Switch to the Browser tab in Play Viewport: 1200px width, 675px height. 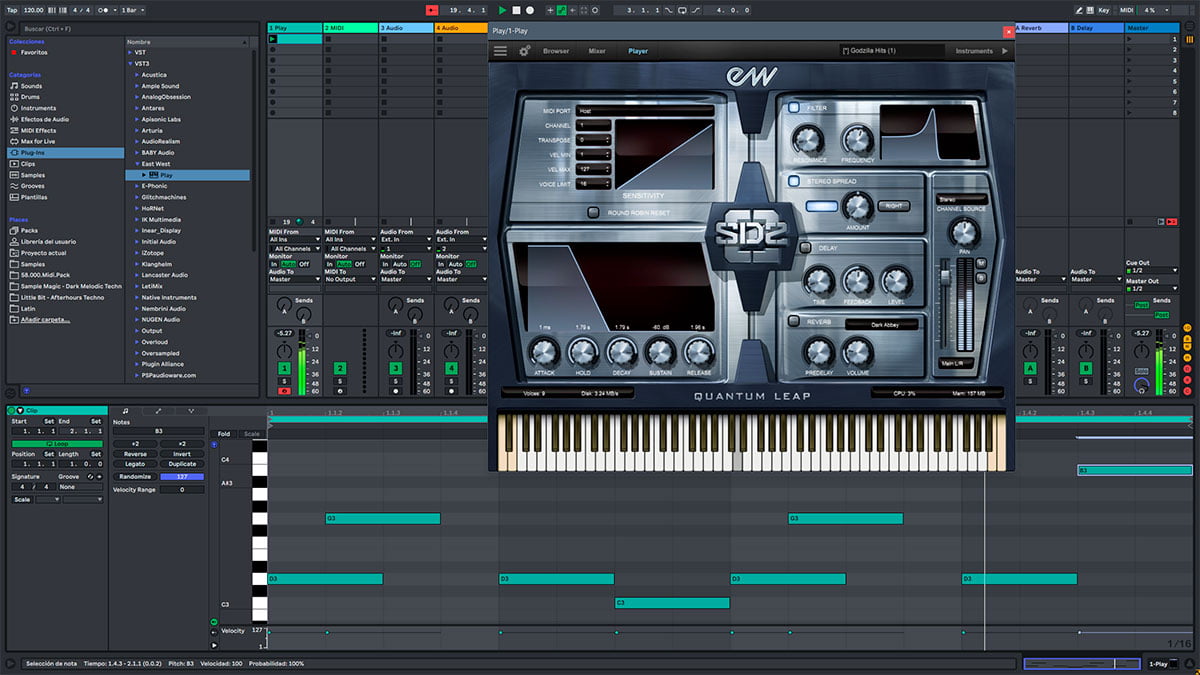point(556,51)
